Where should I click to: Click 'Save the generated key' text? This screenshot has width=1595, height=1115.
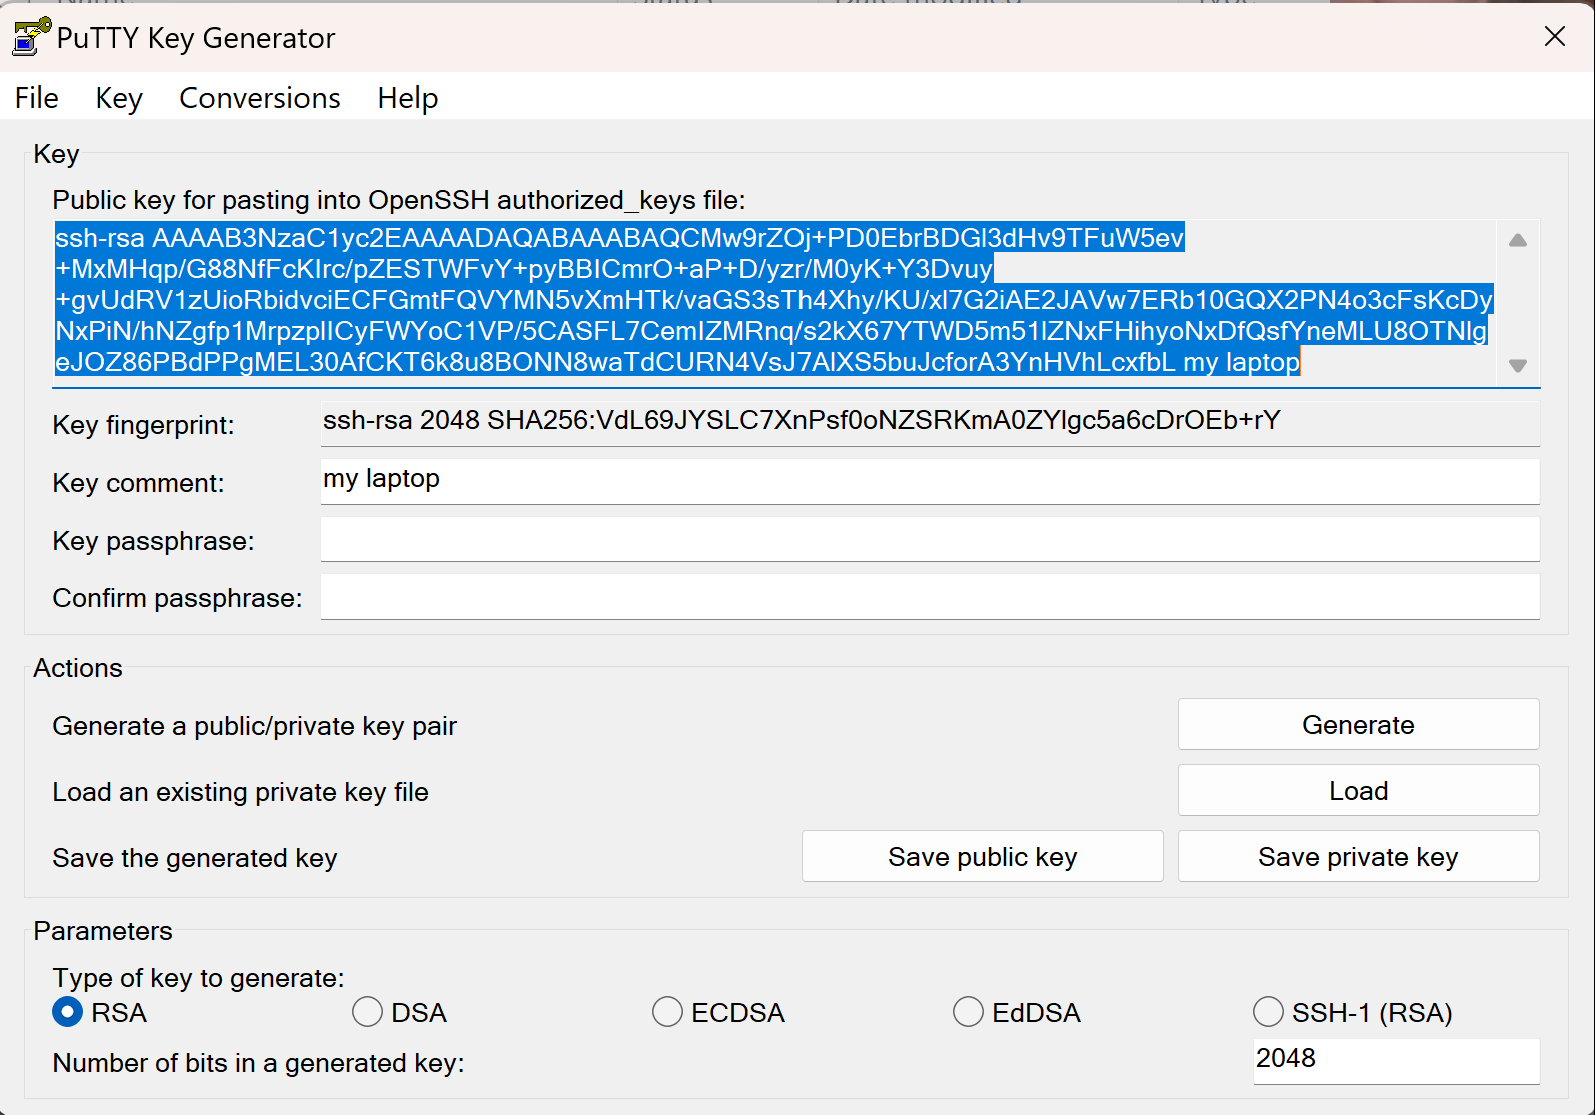click(x=195, y=858)
